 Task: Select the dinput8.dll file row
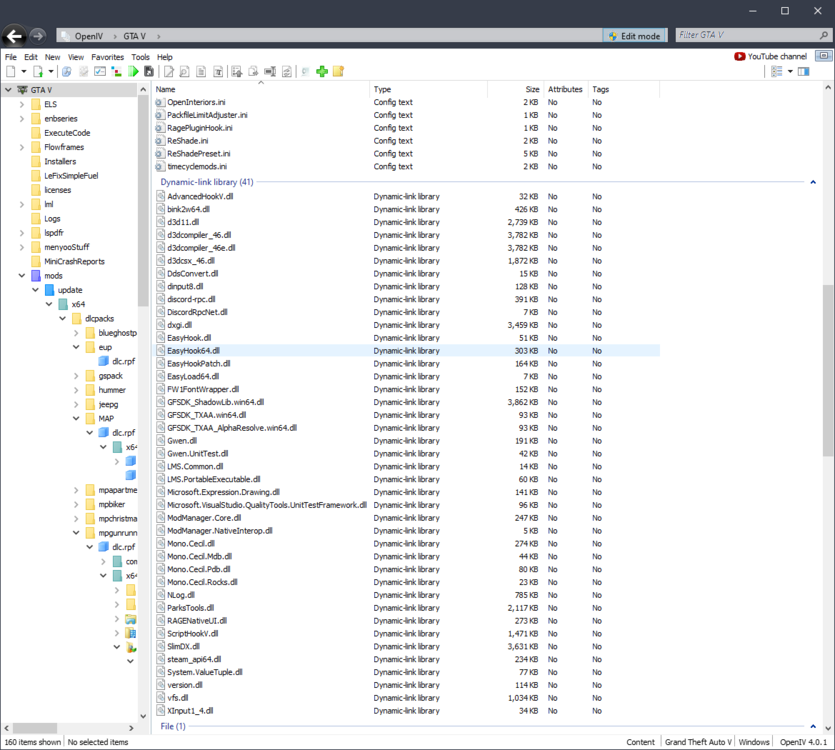pyautogui.click(x=407, y=287)
